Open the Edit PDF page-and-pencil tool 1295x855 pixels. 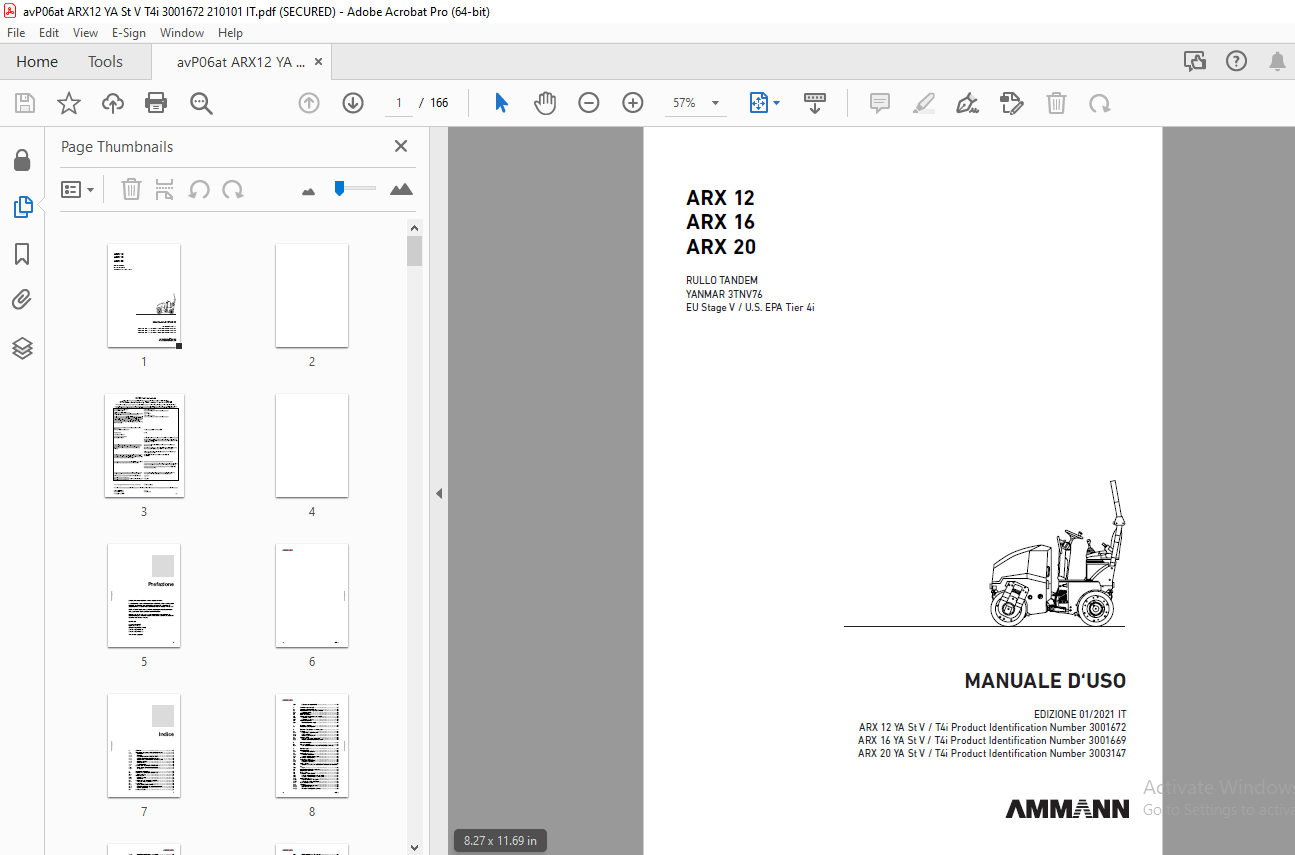click(1012, 103)
